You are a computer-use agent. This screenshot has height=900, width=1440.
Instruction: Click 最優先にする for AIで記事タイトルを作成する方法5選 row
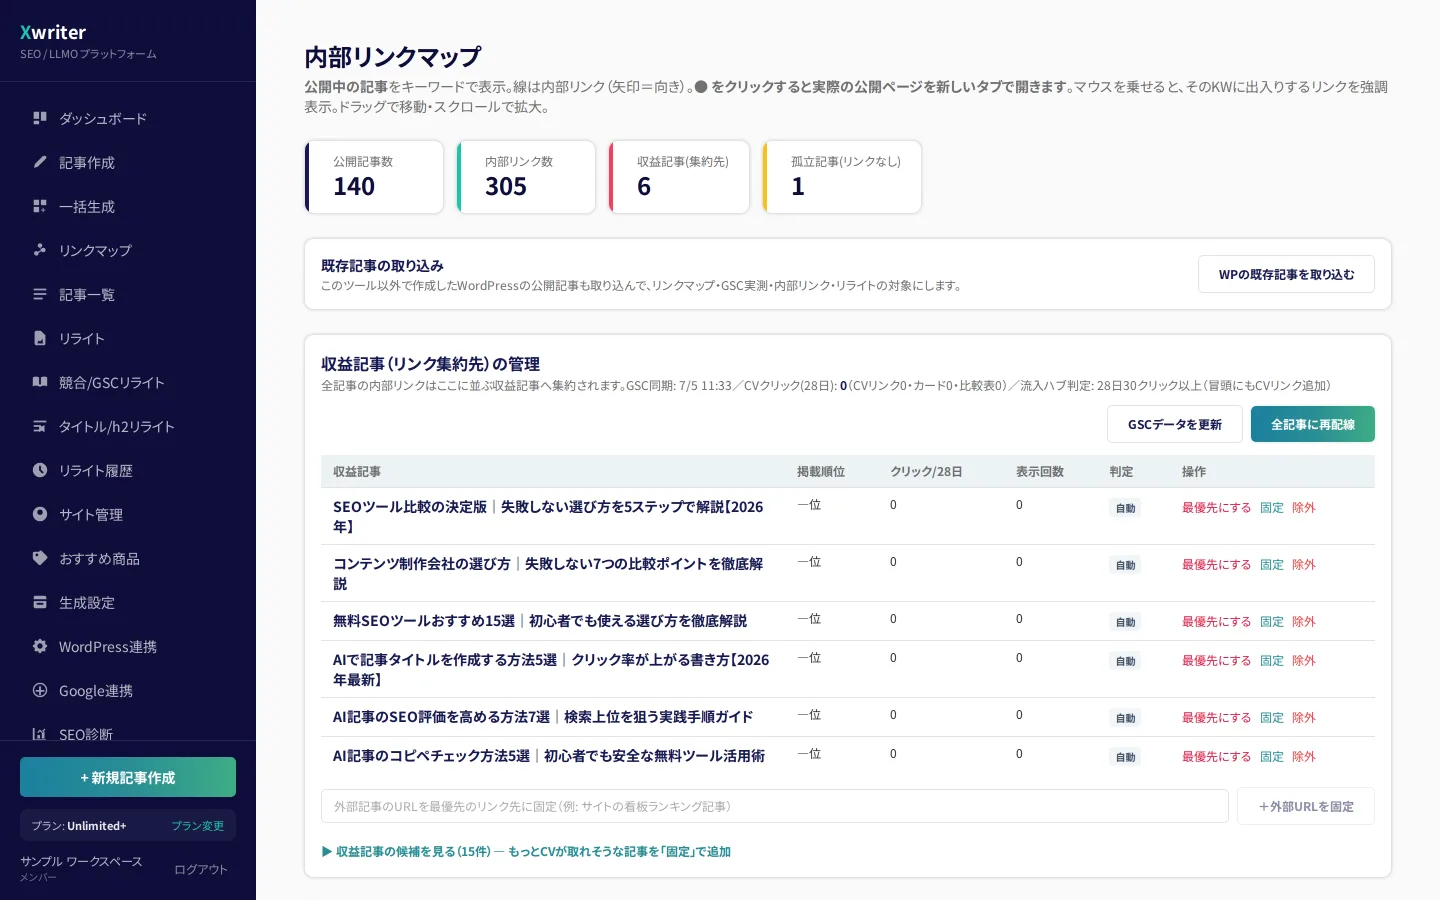coord(1216,661)
